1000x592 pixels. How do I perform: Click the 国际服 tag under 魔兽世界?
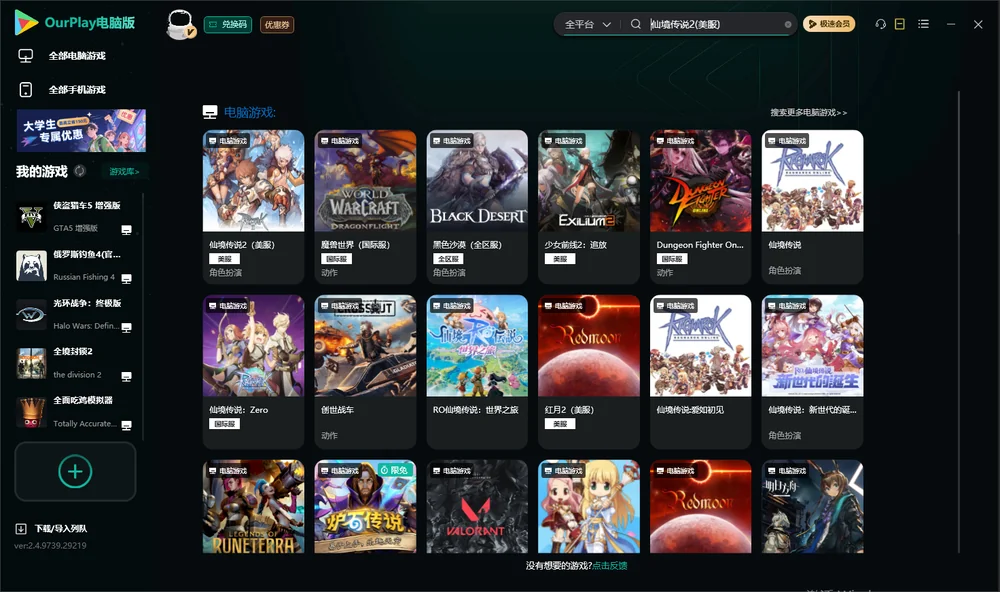(x=336, y=259)
